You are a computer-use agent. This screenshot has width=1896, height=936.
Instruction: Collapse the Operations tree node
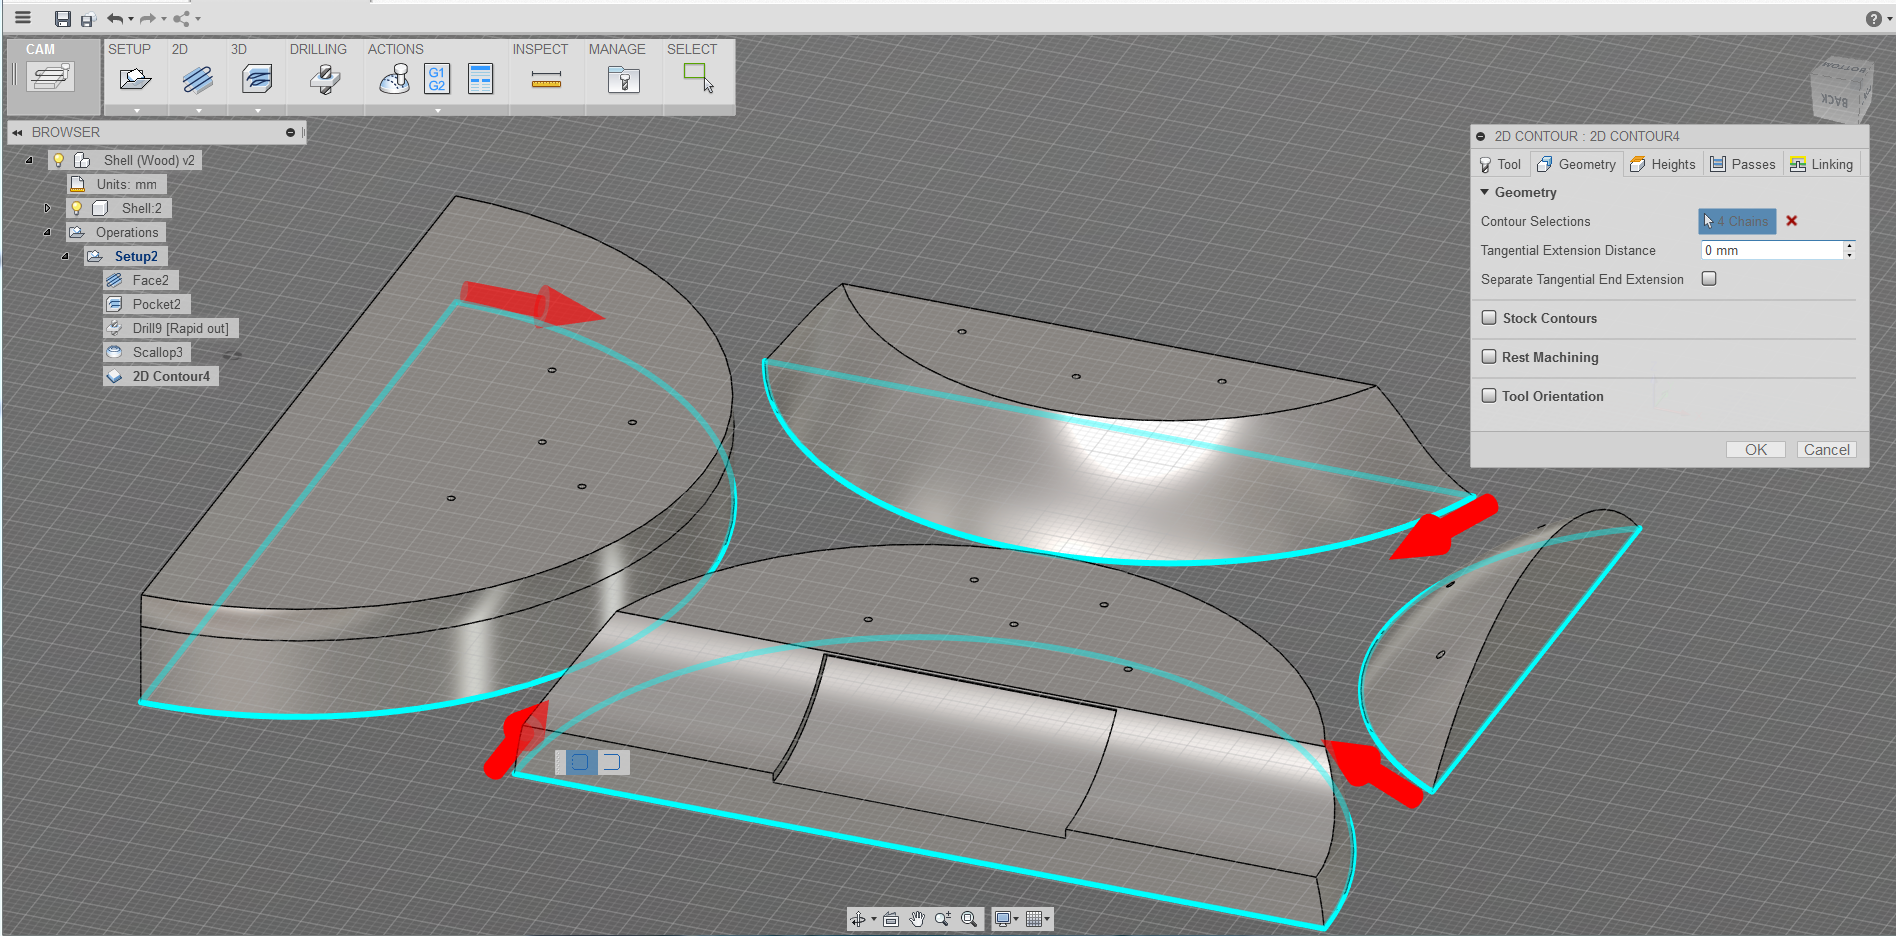(47, 232)
